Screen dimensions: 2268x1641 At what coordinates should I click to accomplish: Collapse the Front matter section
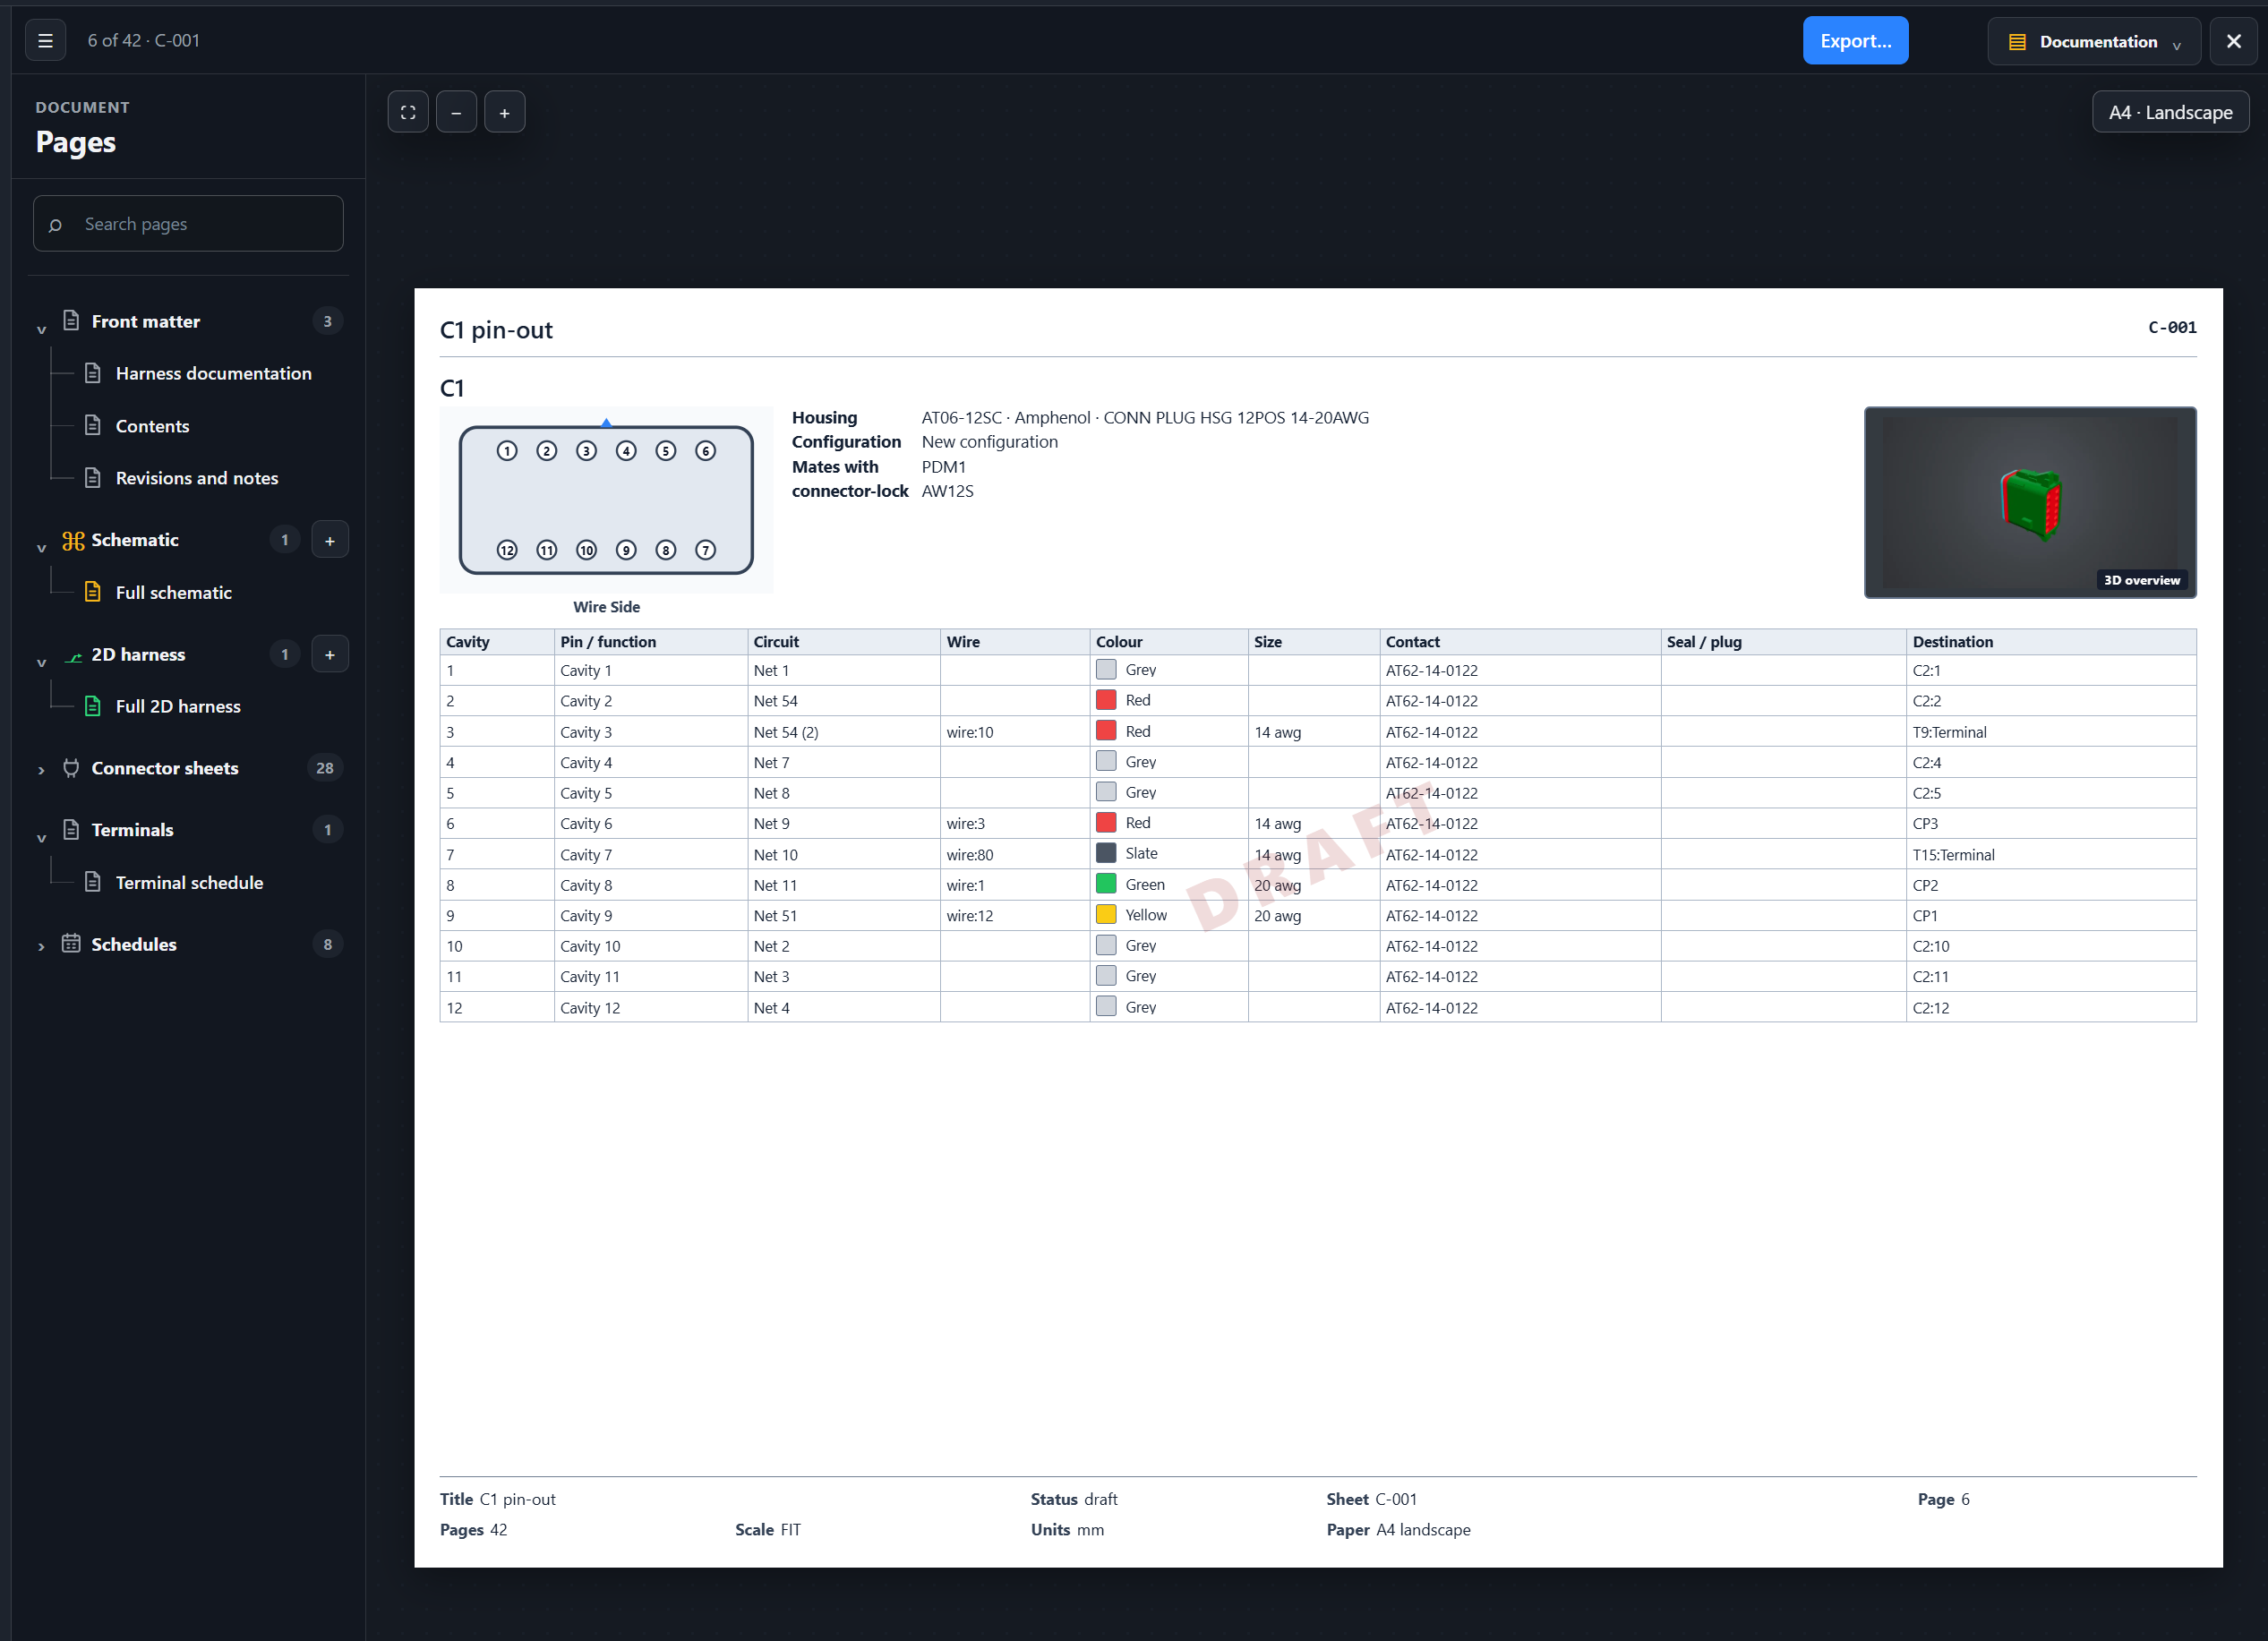[41, 327]
